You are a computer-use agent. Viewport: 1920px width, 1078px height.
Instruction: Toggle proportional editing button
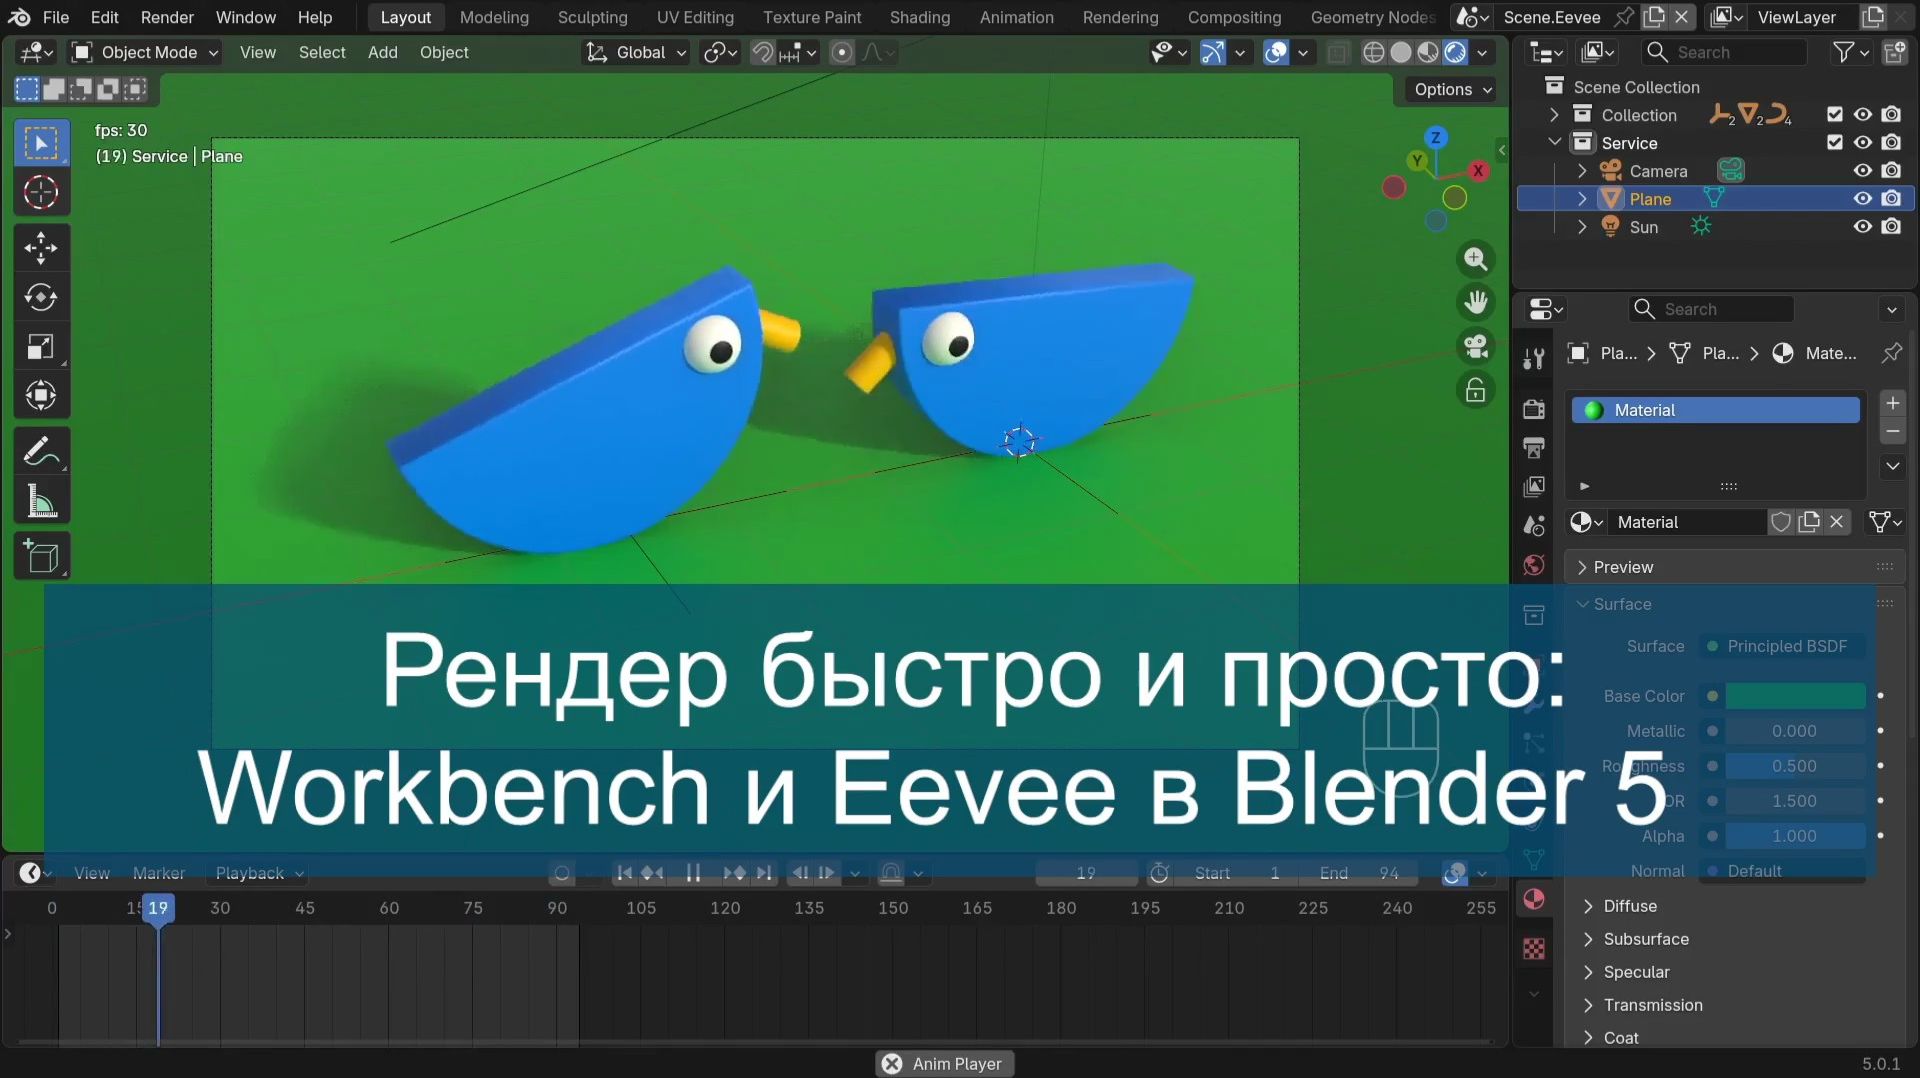point(842,53)
